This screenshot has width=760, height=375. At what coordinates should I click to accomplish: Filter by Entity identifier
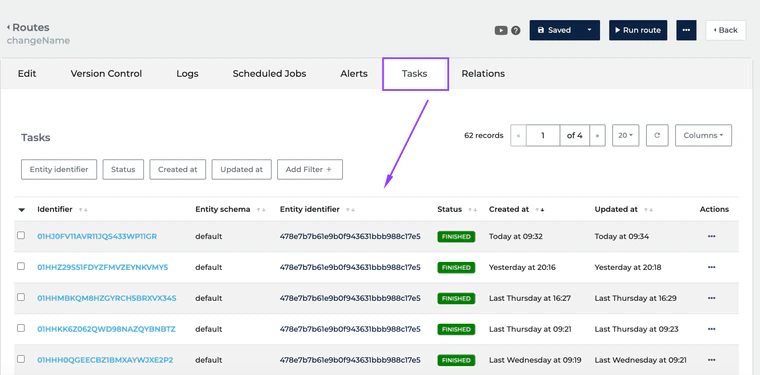click(59, 170)
